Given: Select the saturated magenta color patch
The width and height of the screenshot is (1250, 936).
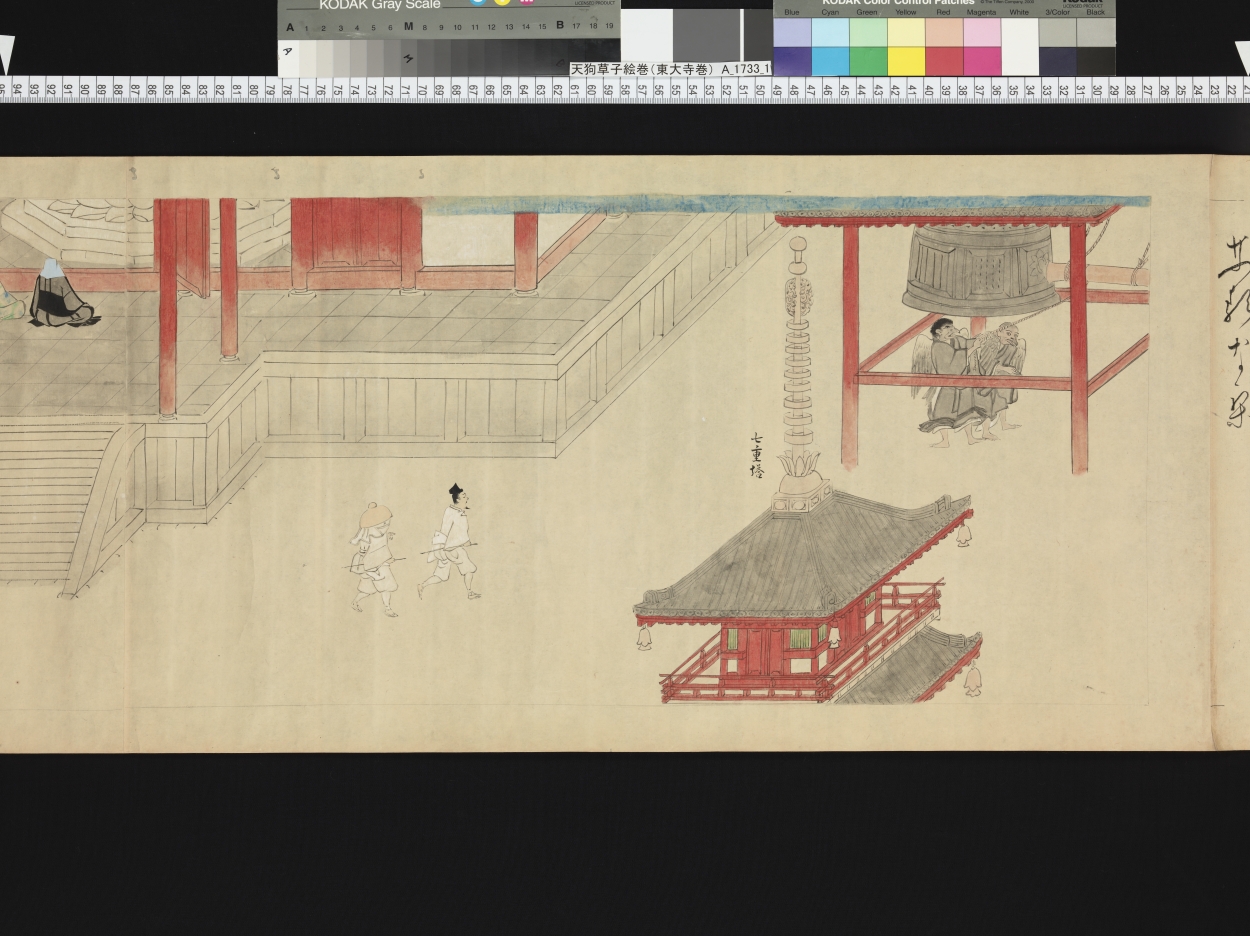Looking at the screenshot, I should pos(981,61).
